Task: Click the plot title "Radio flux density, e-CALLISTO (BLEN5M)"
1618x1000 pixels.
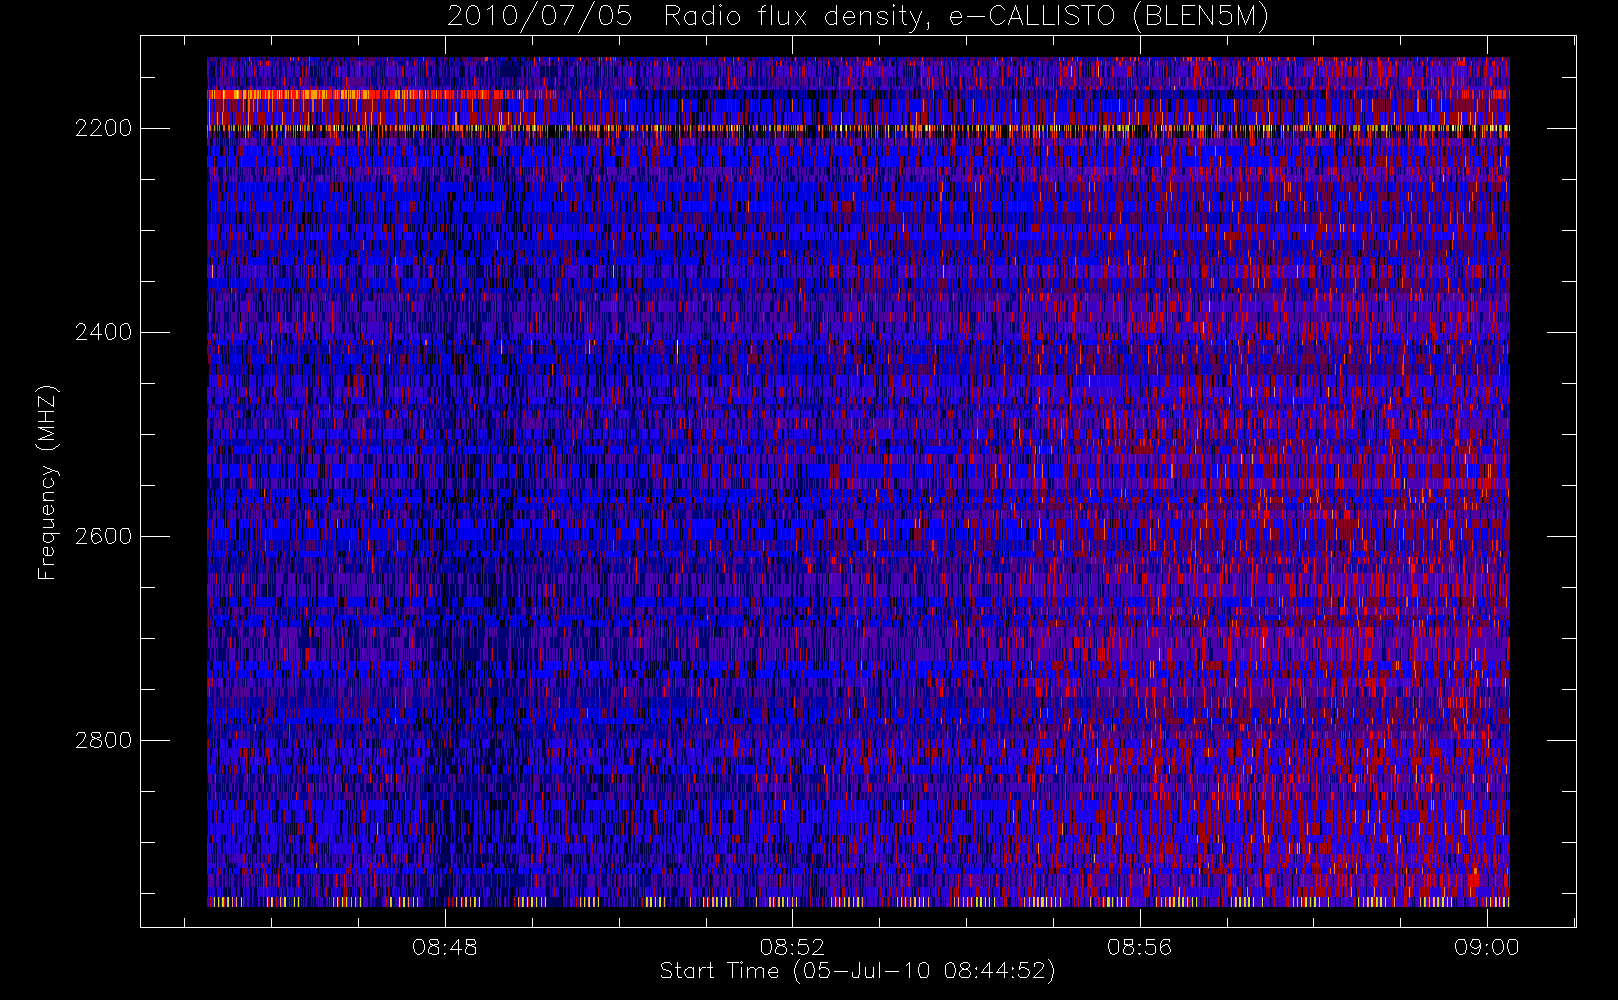Action: coord(966,17)
